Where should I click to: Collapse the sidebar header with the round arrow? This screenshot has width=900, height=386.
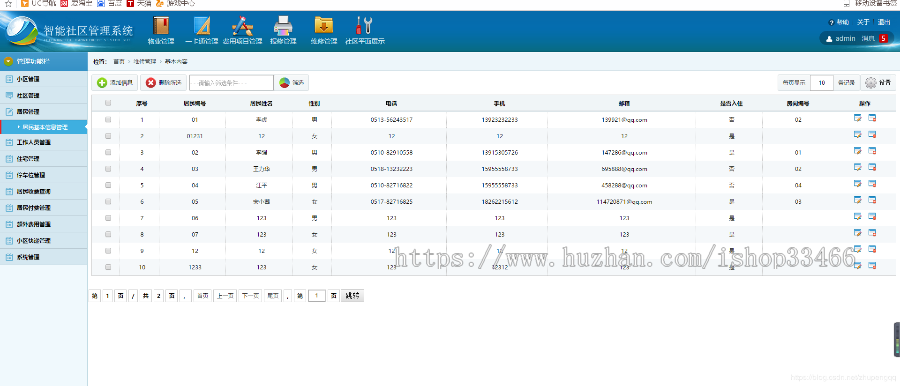tap(9, 61)
